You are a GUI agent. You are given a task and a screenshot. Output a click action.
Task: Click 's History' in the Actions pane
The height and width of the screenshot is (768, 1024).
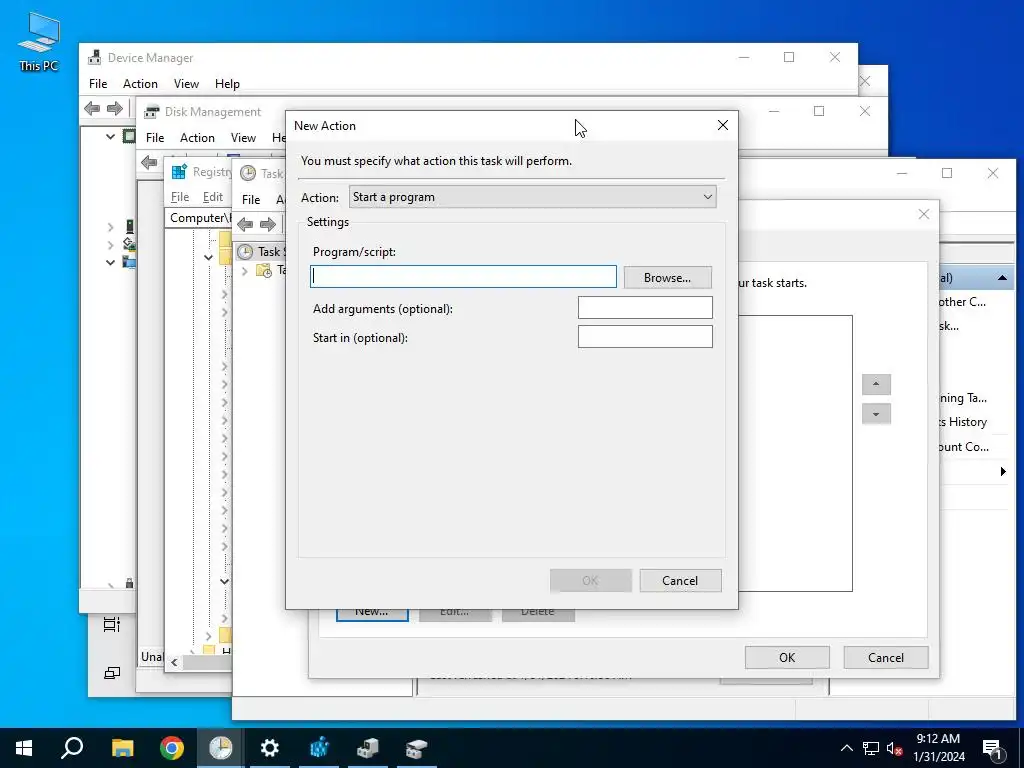963,422
